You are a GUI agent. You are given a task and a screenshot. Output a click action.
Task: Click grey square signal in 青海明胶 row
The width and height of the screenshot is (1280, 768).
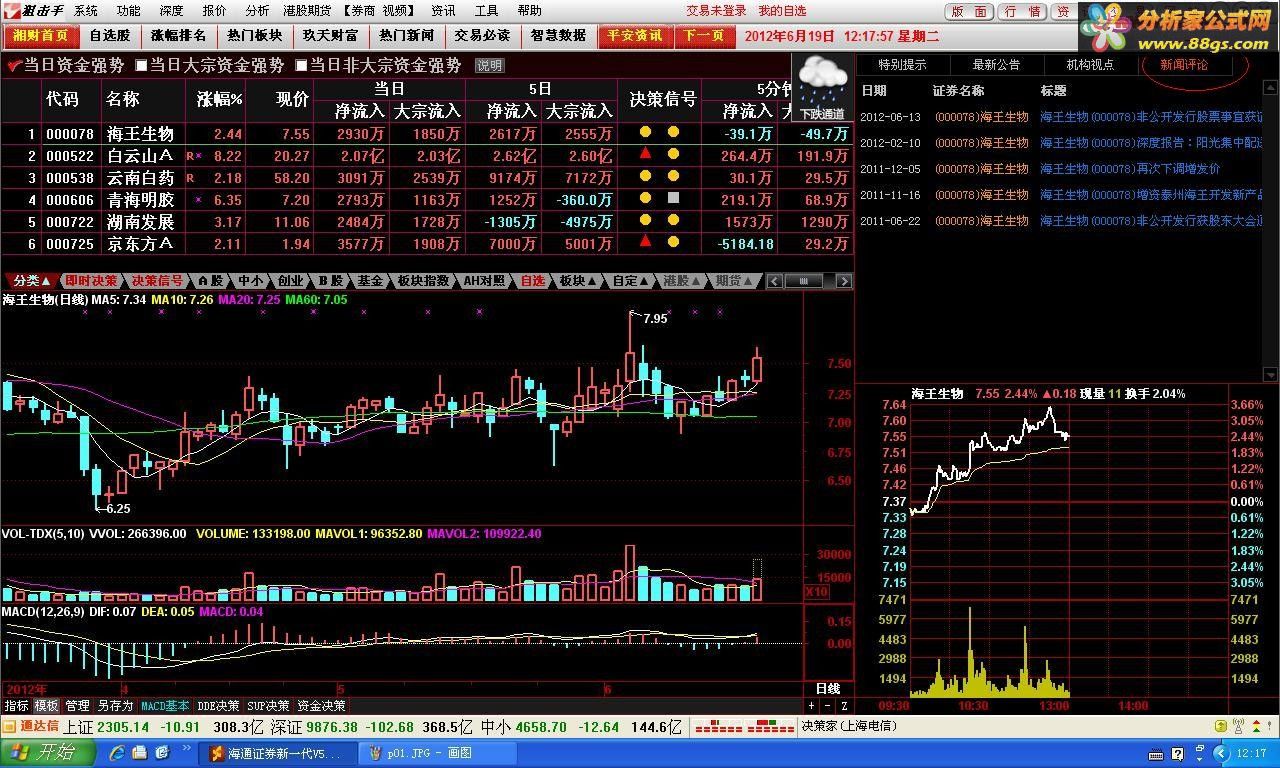tap(674, 198)
